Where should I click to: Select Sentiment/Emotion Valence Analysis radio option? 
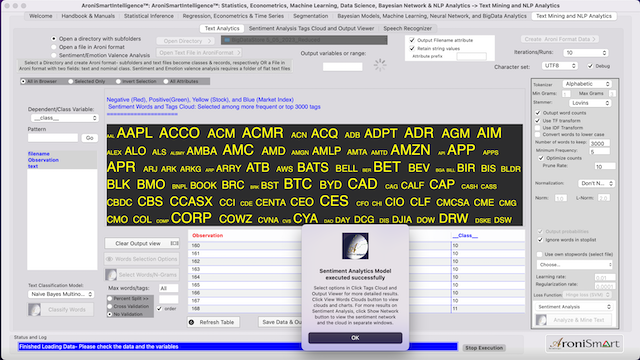54,55
